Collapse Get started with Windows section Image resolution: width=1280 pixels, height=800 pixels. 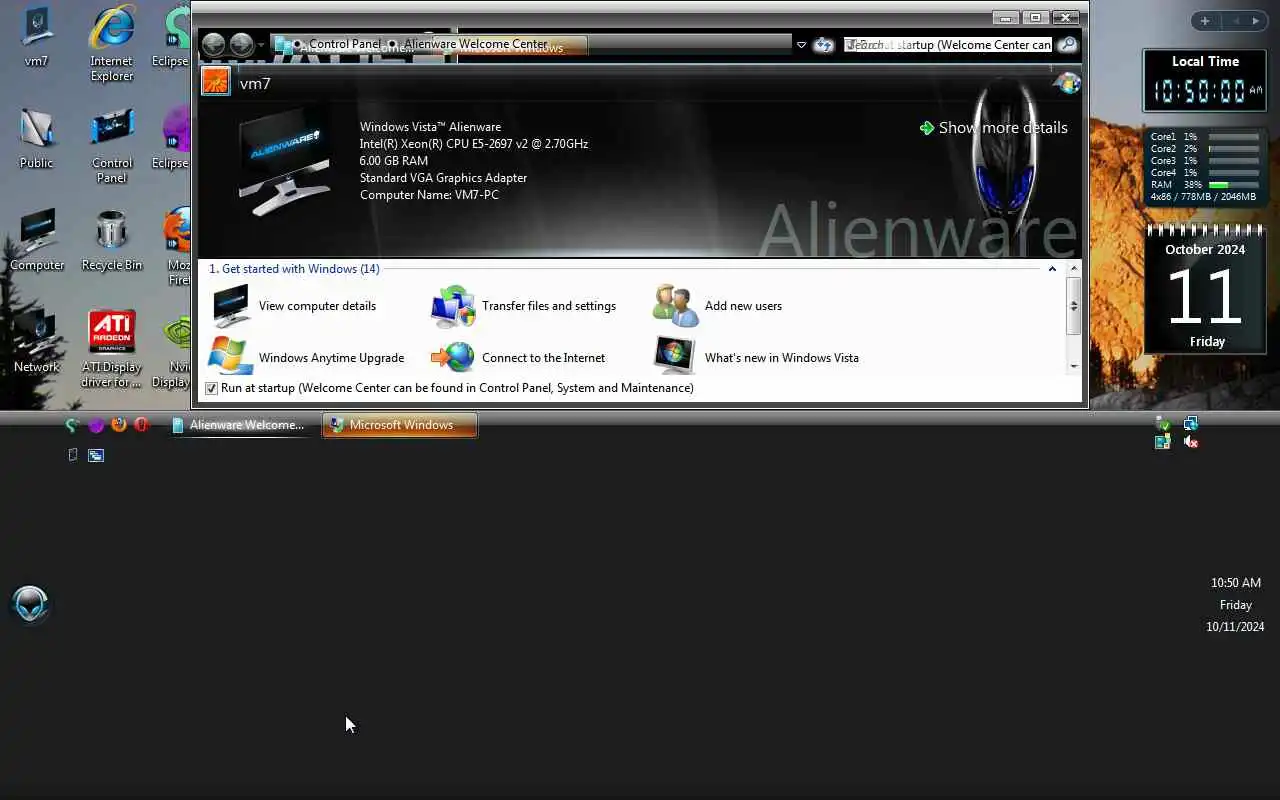tap(1052, 269)
